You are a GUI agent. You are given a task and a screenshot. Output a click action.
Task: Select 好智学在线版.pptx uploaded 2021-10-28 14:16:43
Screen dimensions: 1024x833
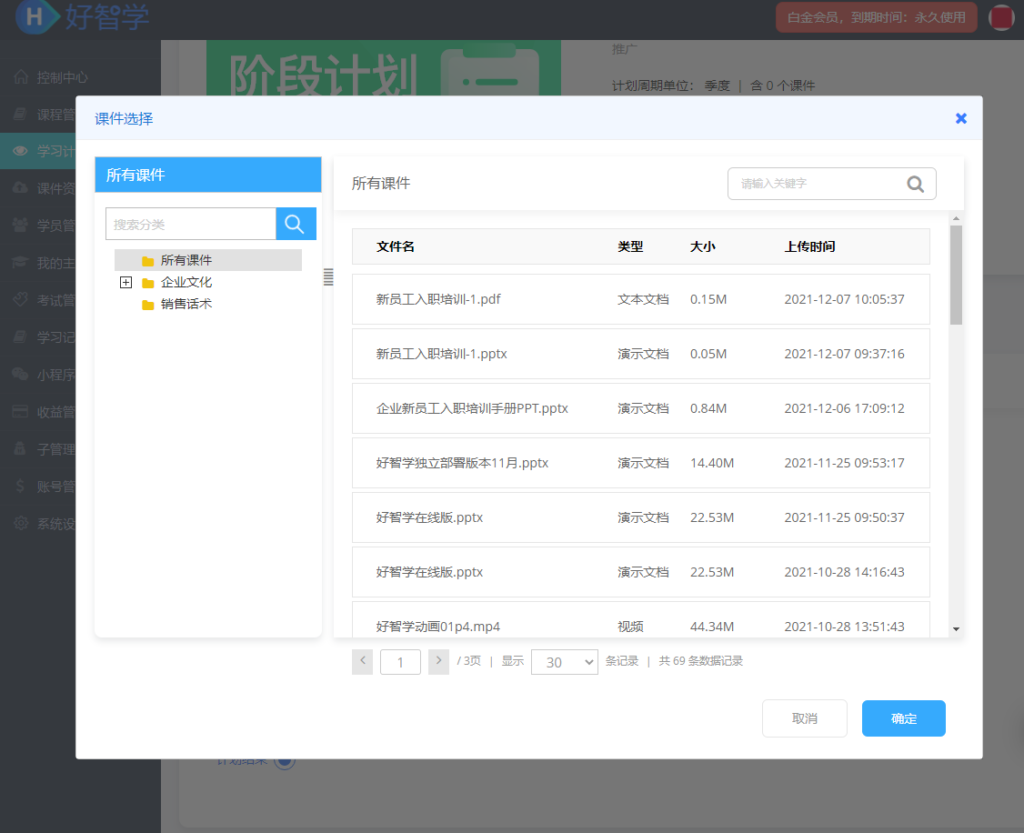pyautogui.click(x=641, y=572)
